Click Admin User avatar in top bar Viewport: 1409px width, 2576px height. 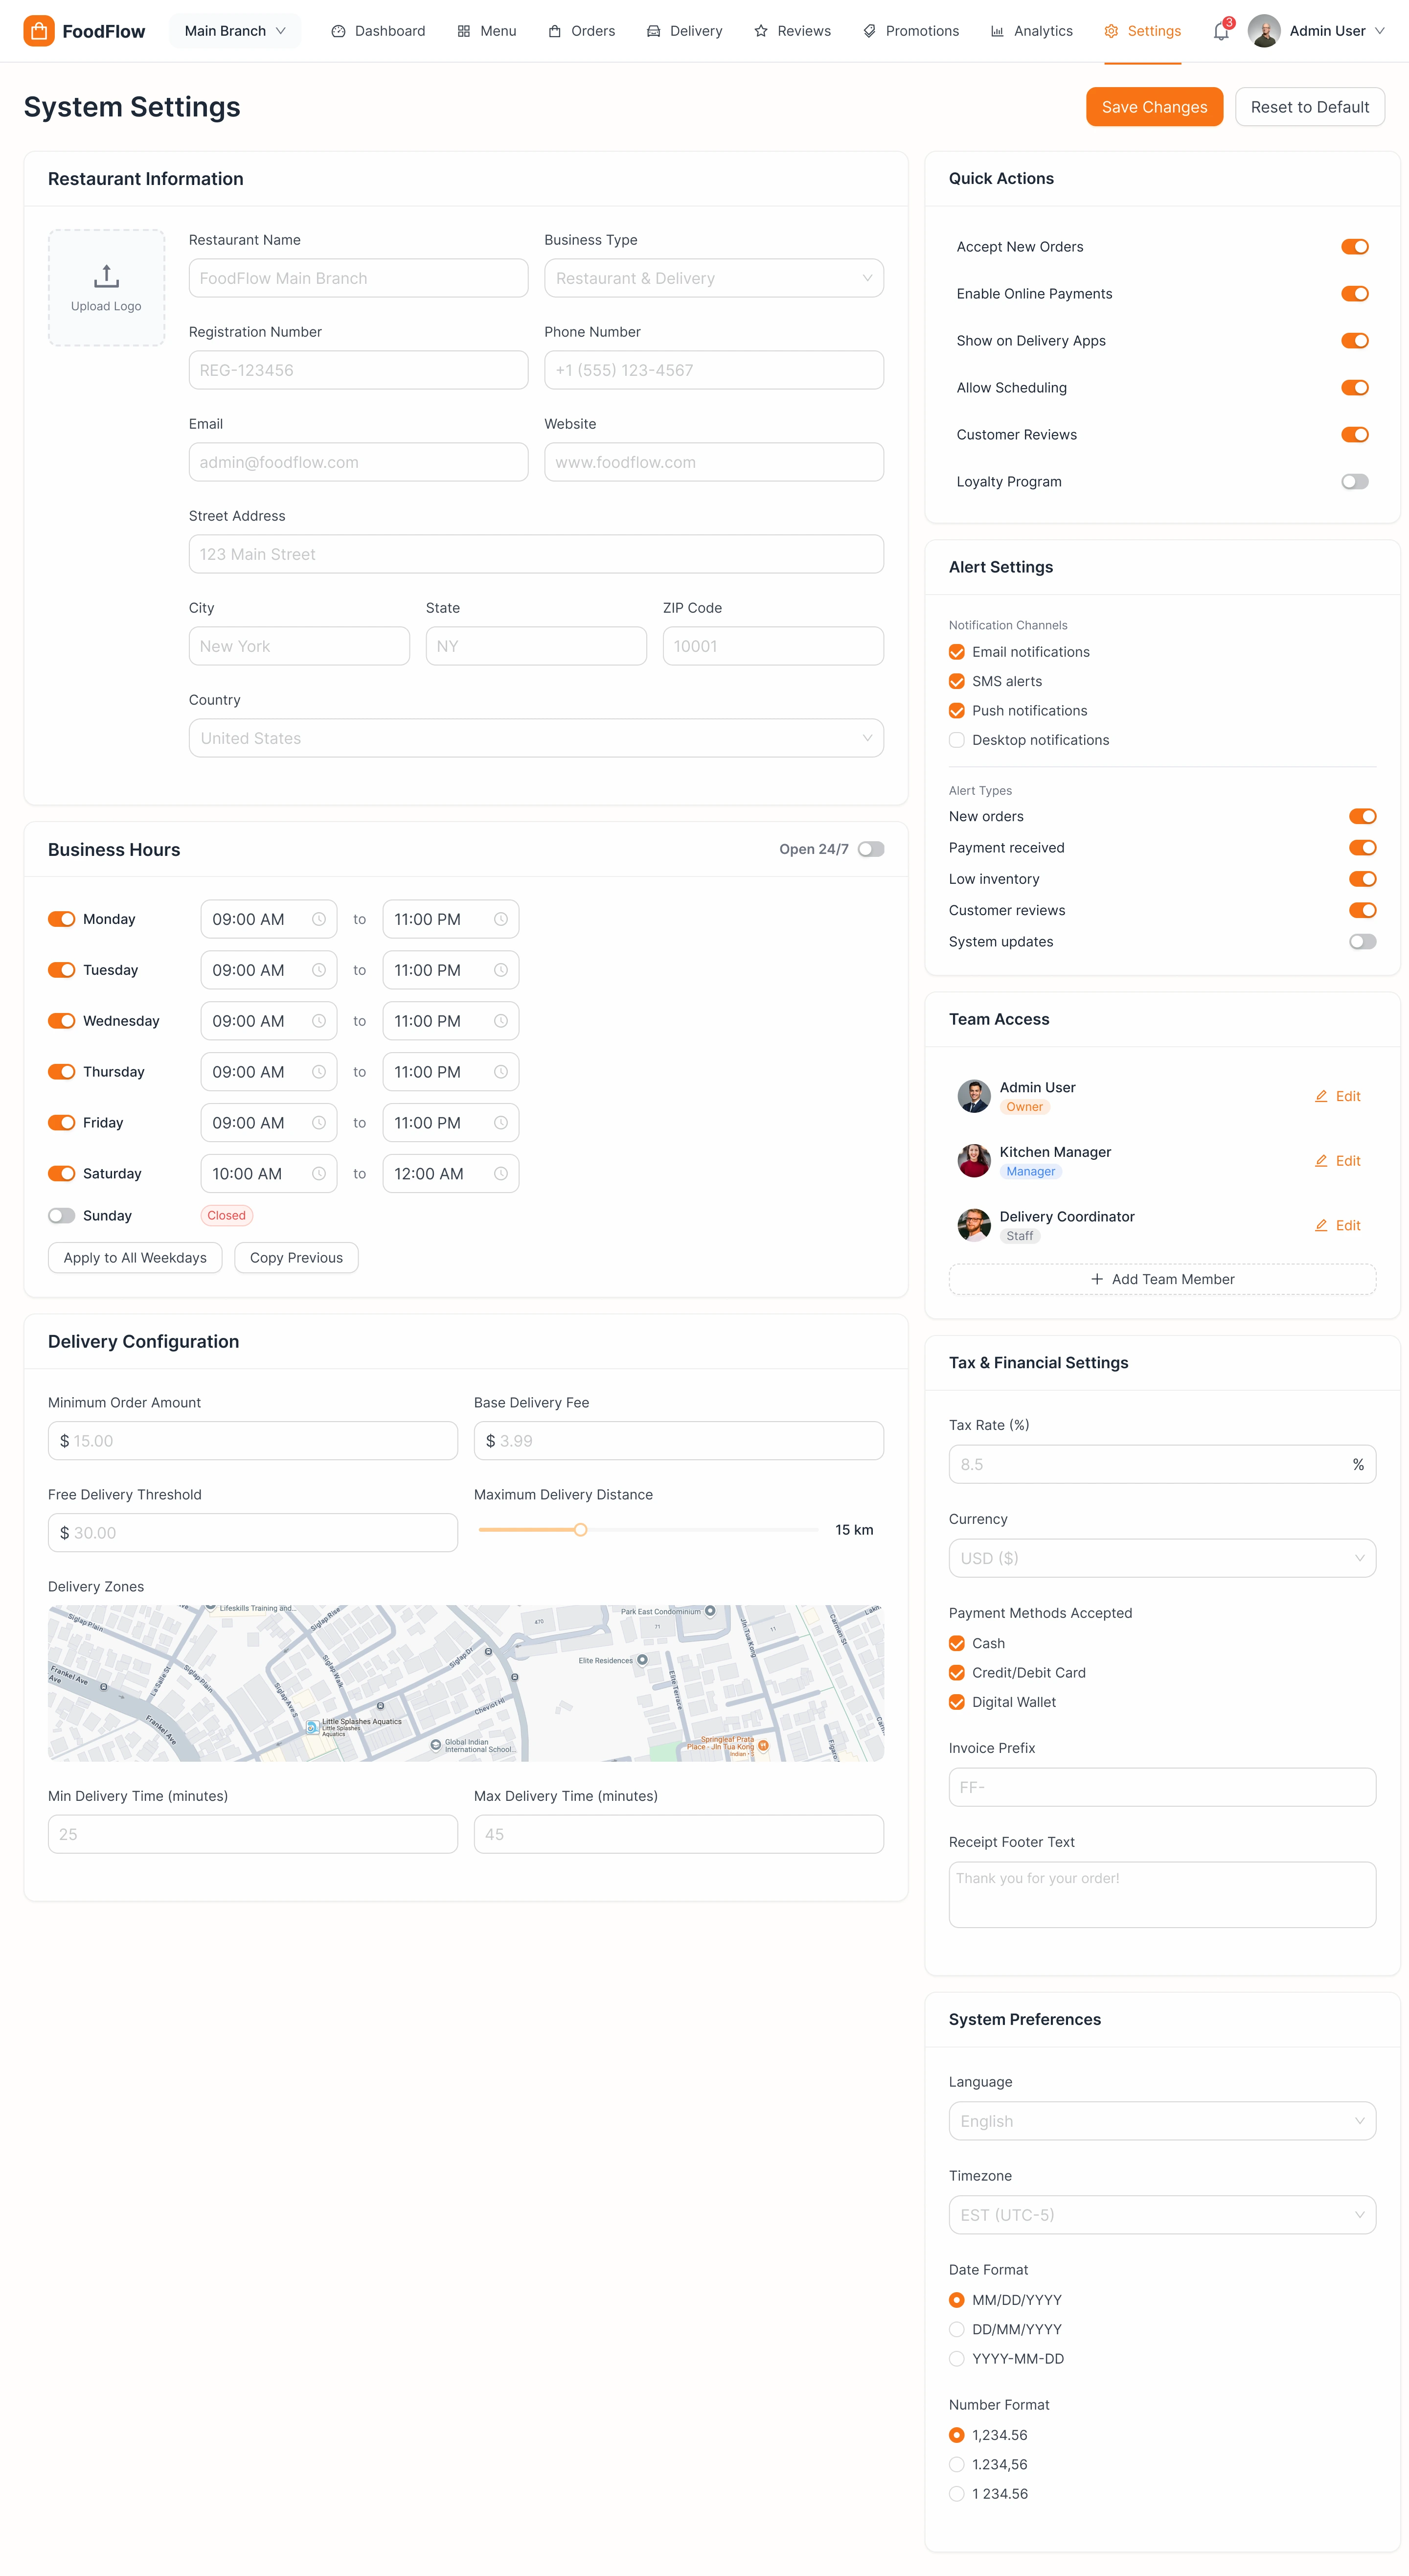click(1264, 31)
